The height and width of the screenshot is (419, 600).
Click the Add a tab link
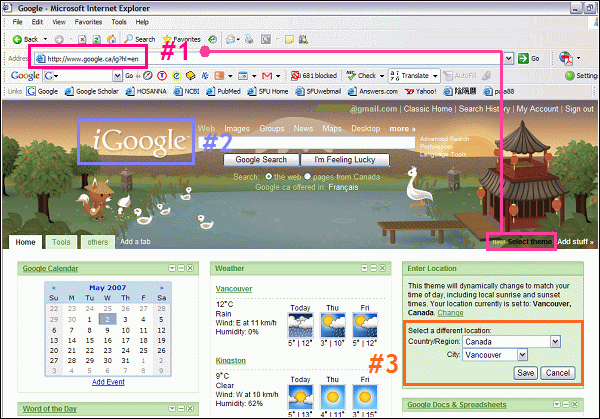135,242
